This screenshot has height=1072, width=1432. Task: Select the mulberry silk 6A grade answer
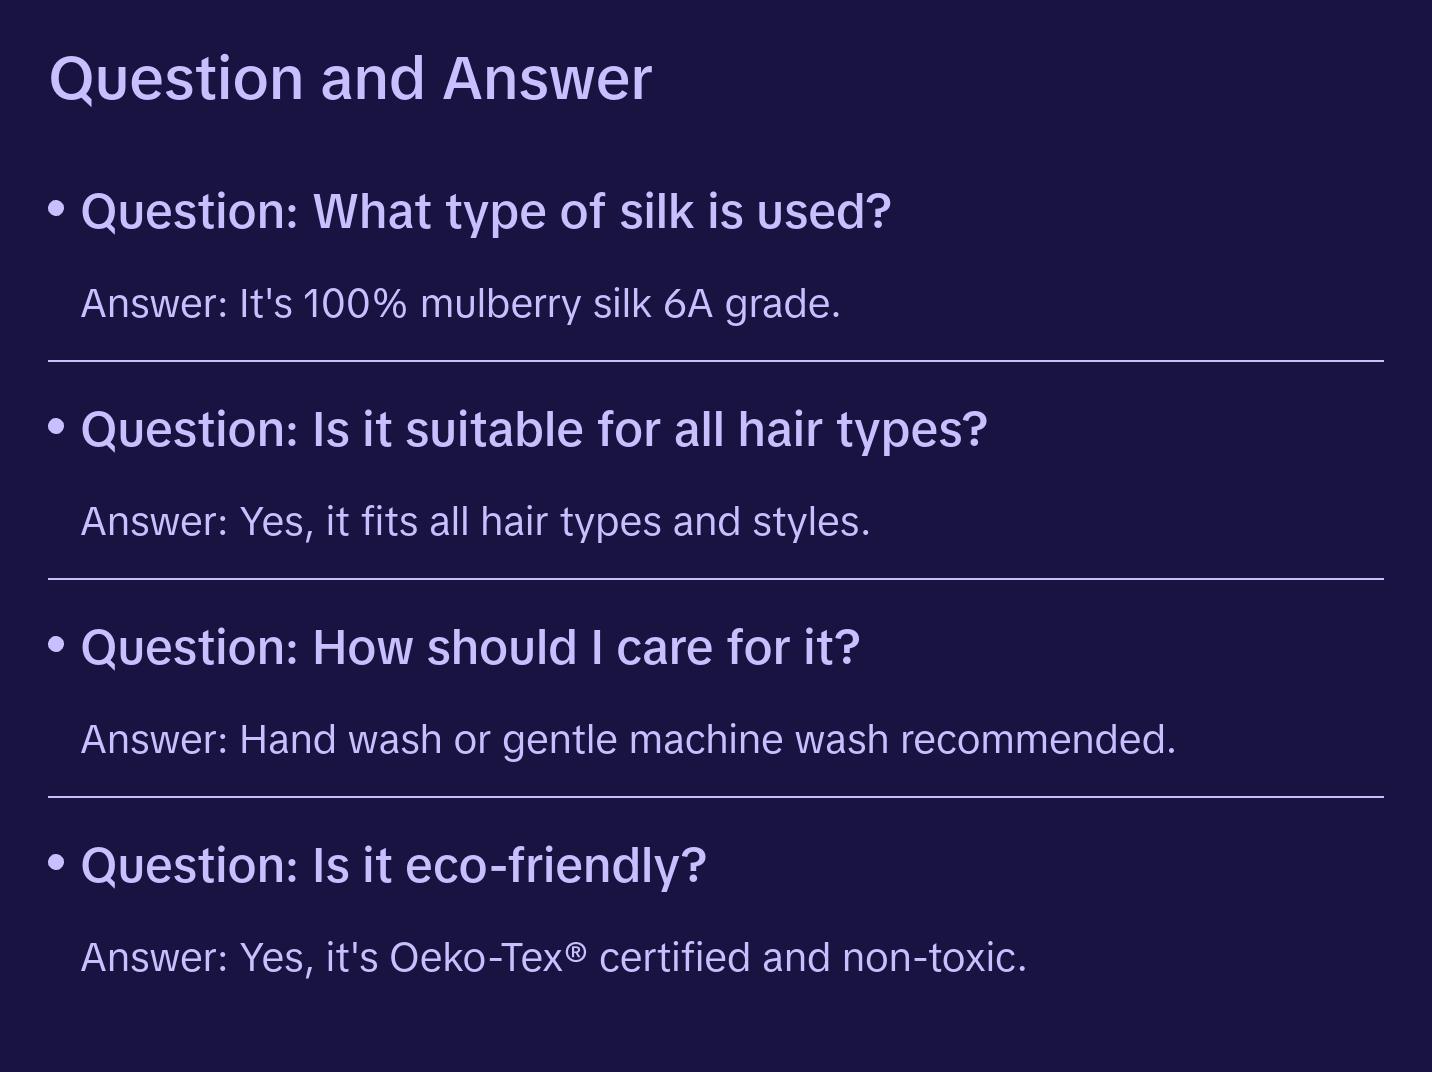click(460, 304)
